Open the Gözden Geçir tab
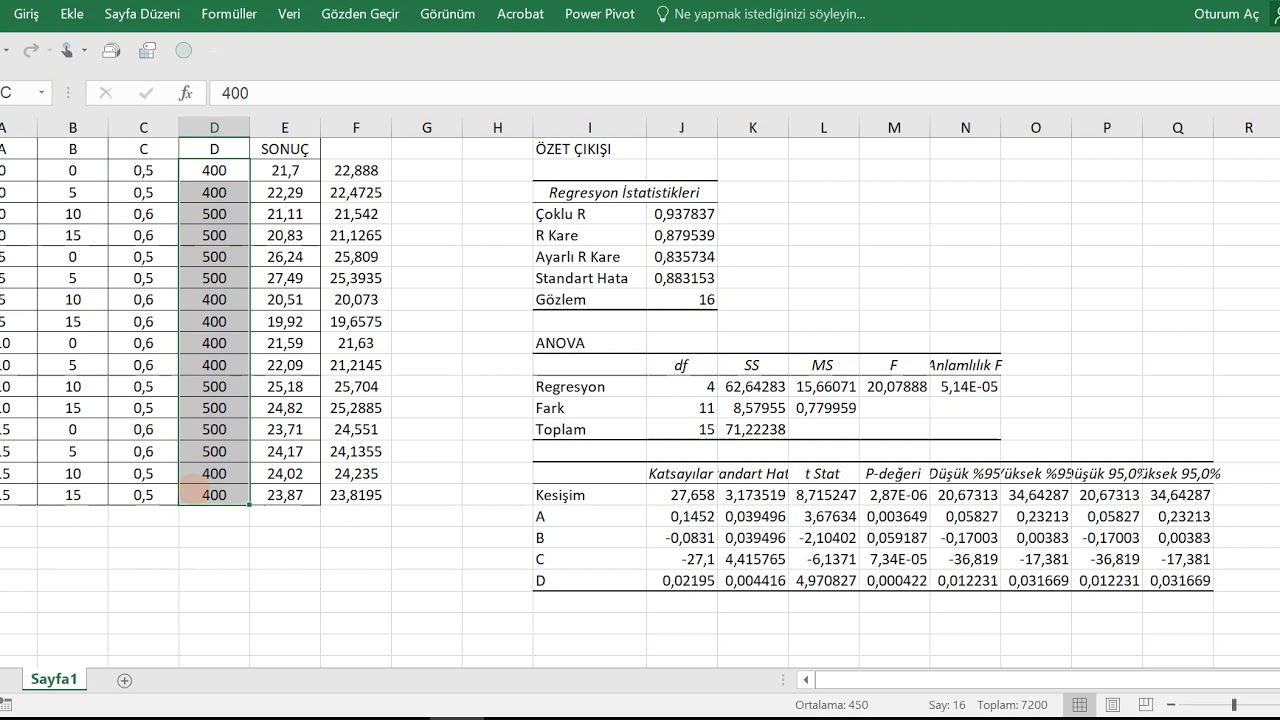Viewport: 1280px width, 720px height. pos(360,14)
